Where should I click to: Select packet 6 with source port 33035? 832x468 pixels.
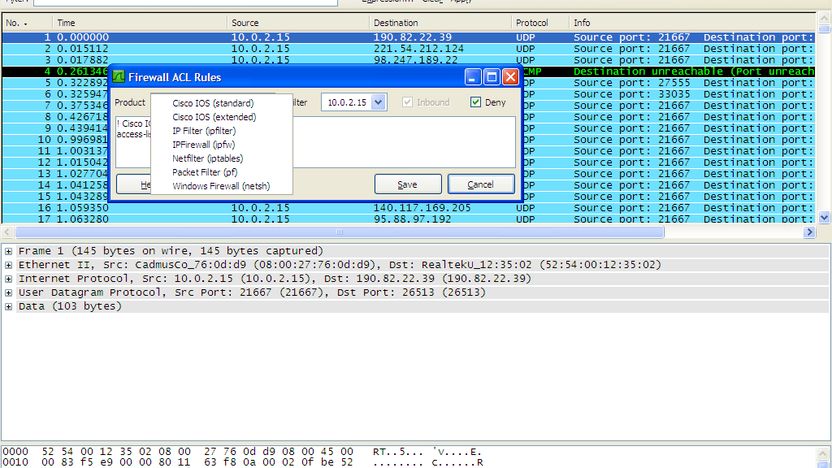(669, 94)
